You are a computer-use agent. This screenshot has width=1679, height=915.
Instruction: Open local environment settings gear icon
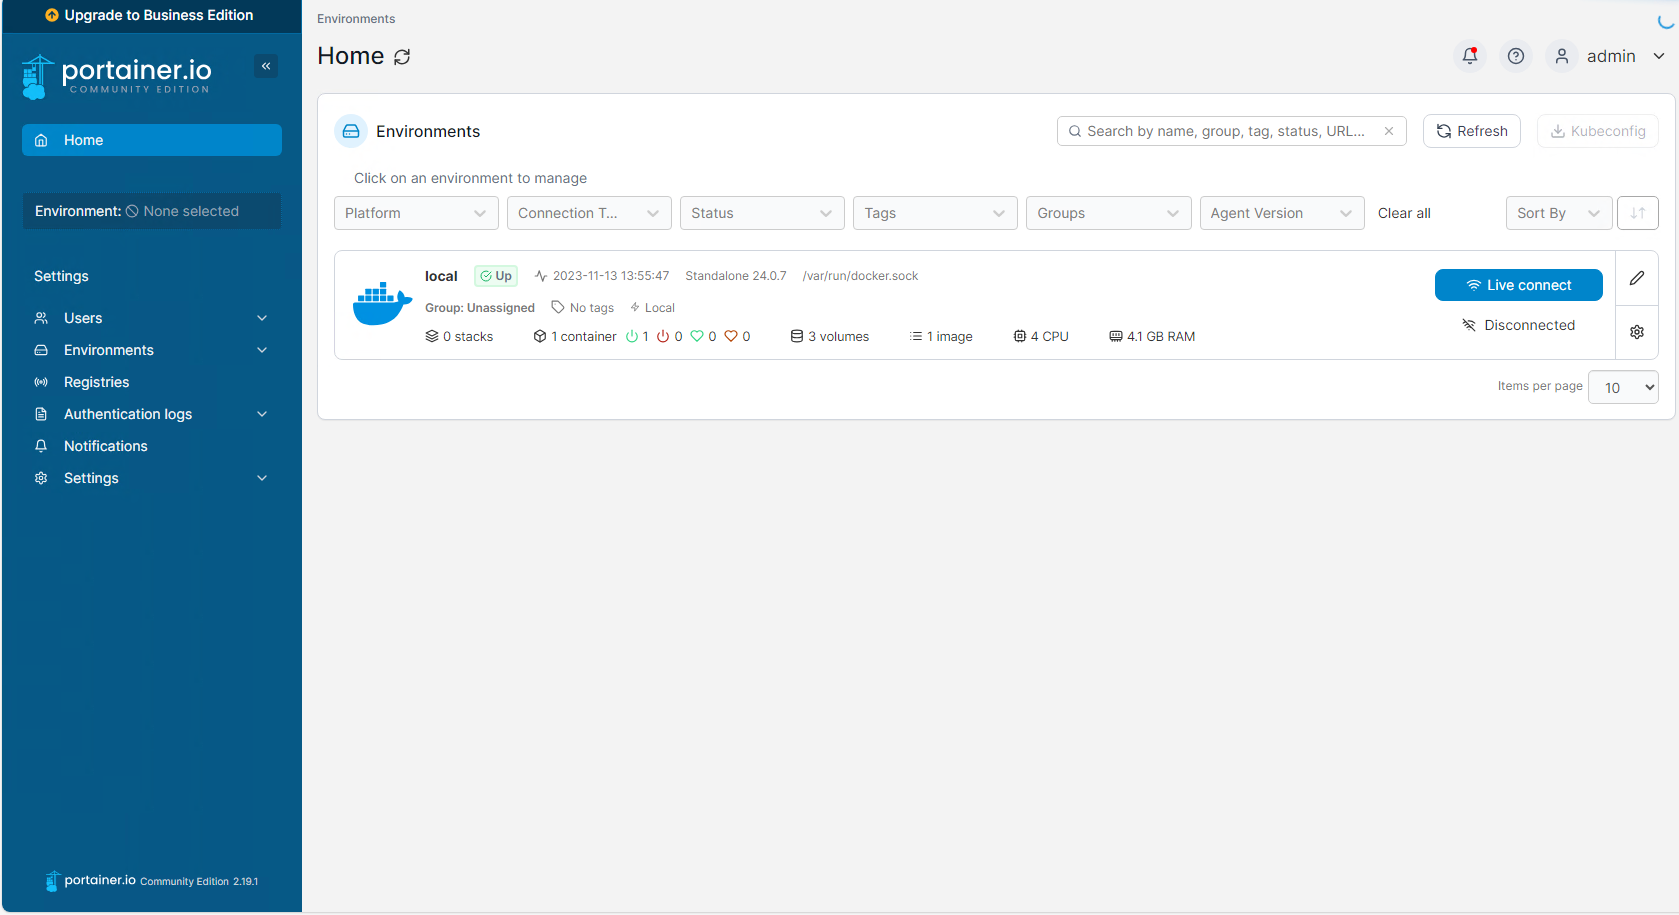point(1636,332)
